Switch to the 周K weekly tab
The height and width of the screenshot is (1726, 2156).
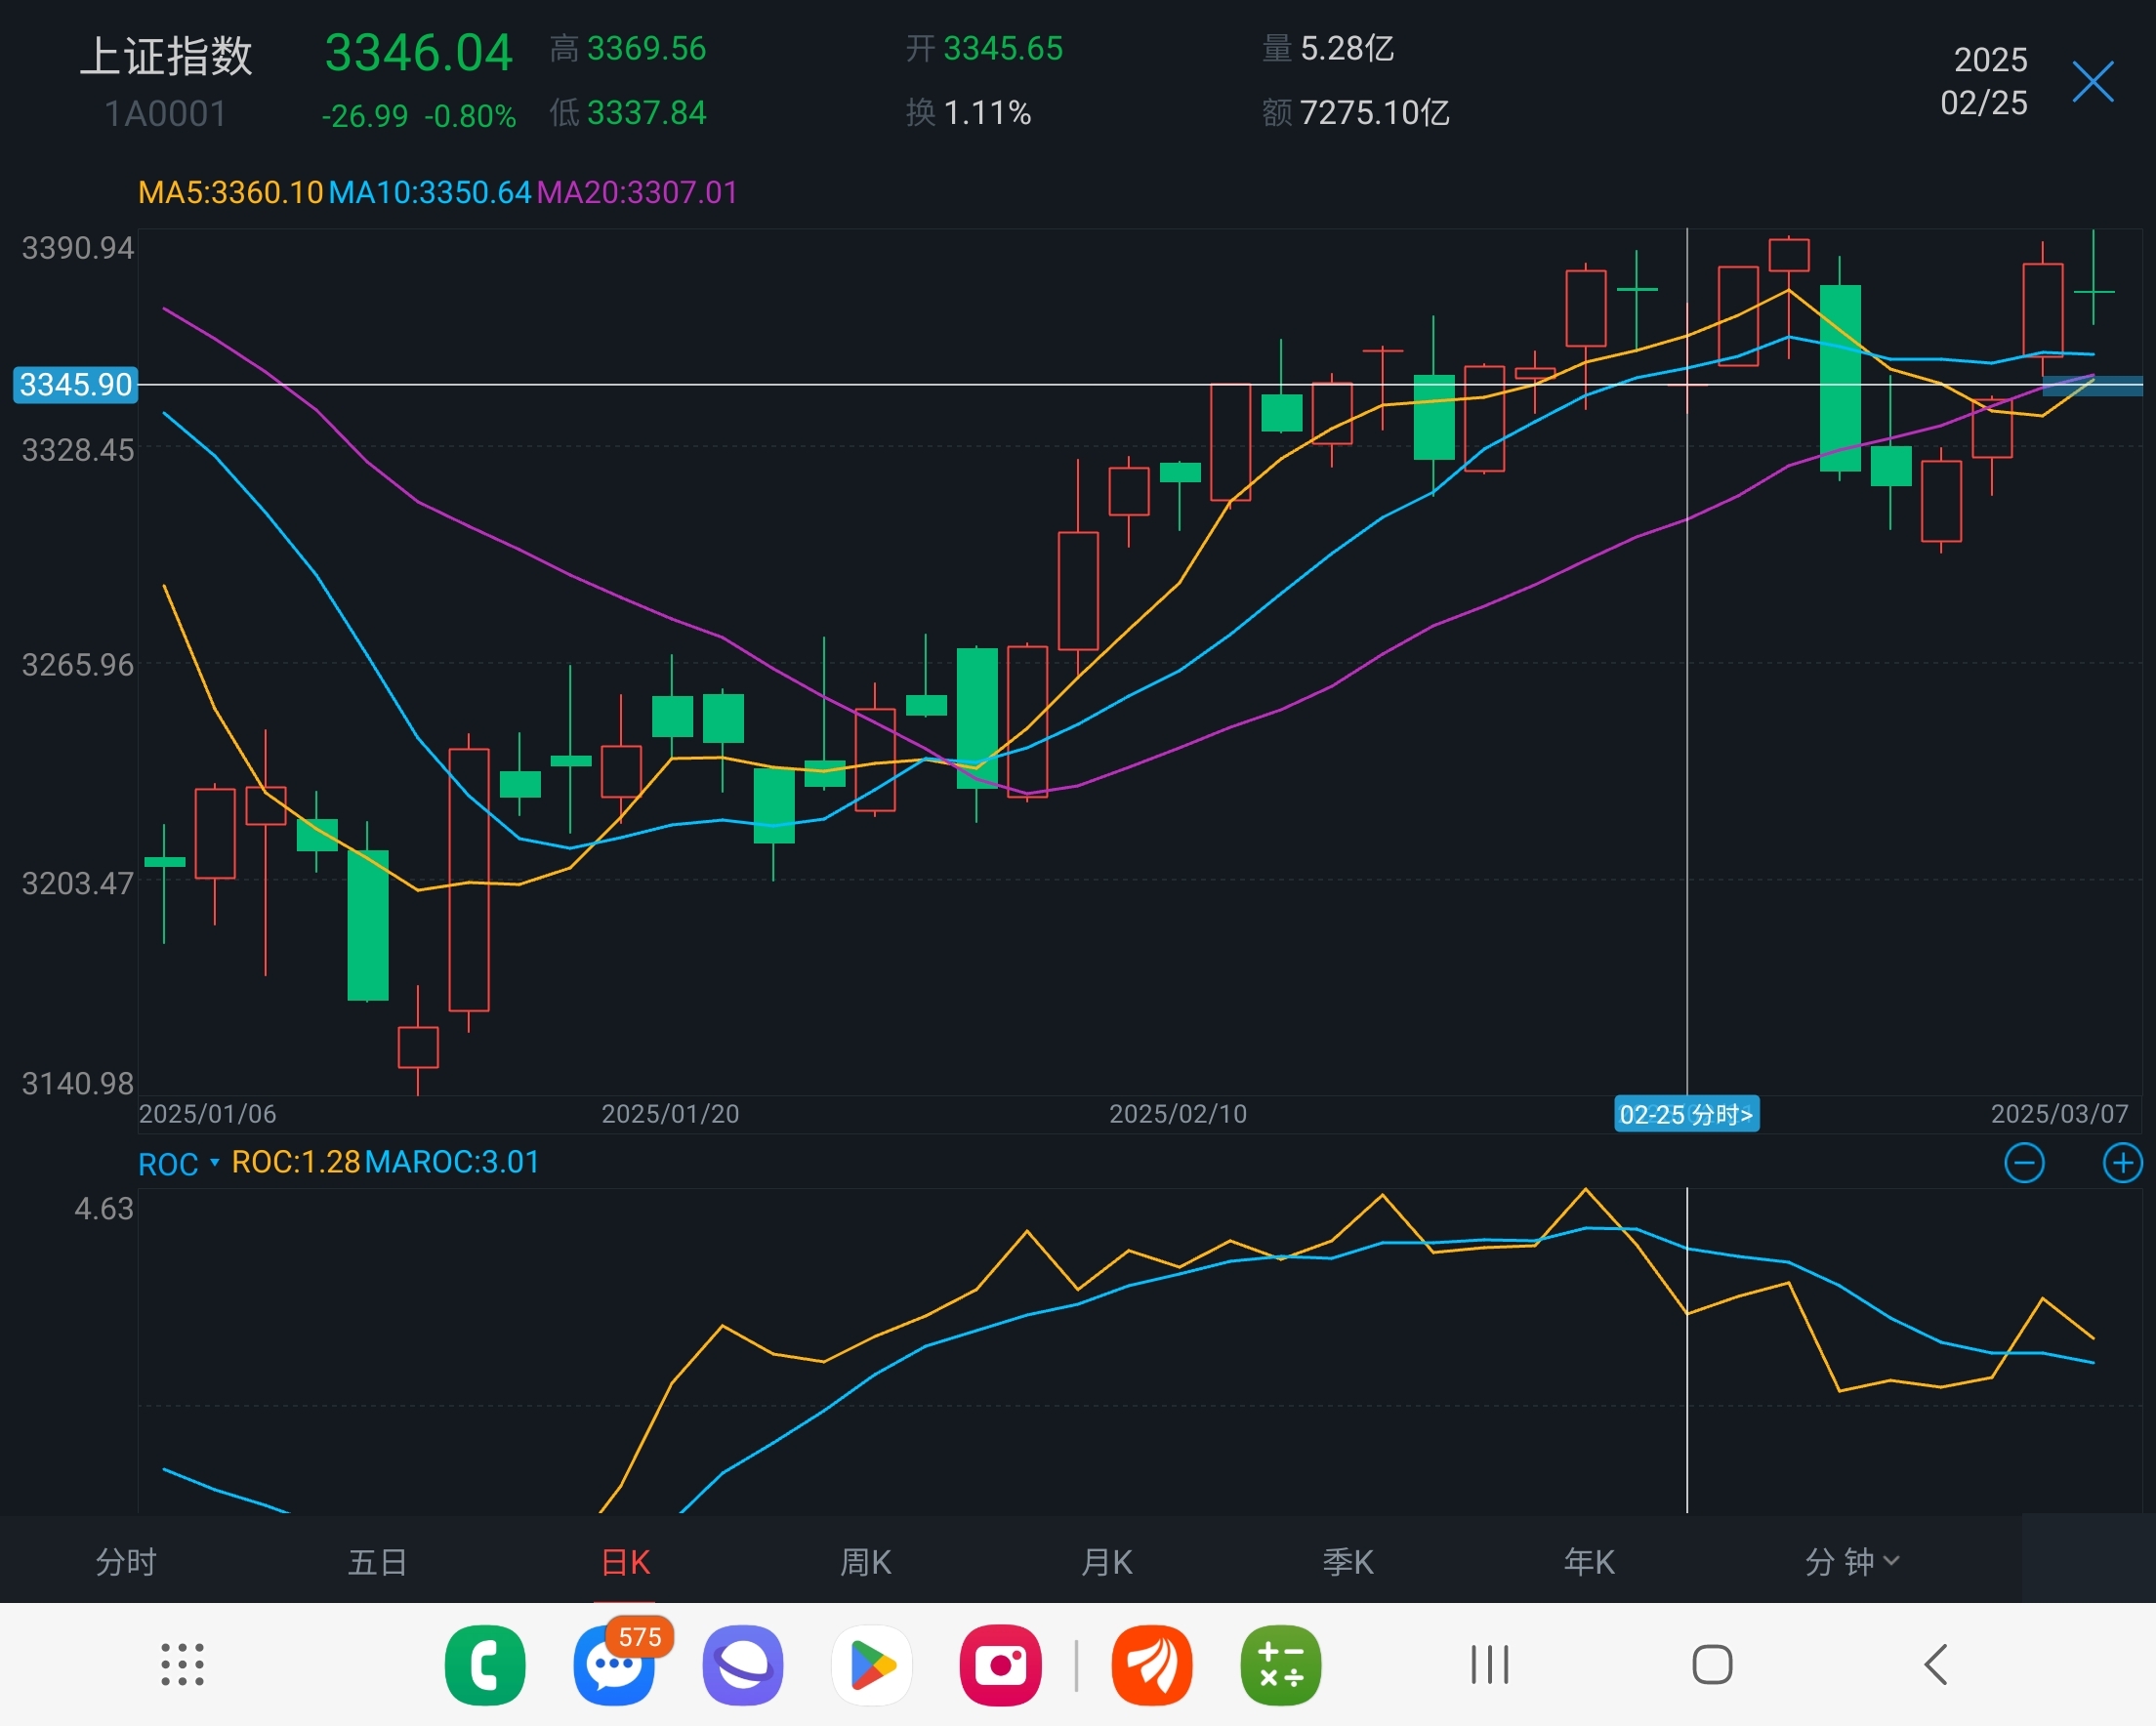pos(865,1562)
